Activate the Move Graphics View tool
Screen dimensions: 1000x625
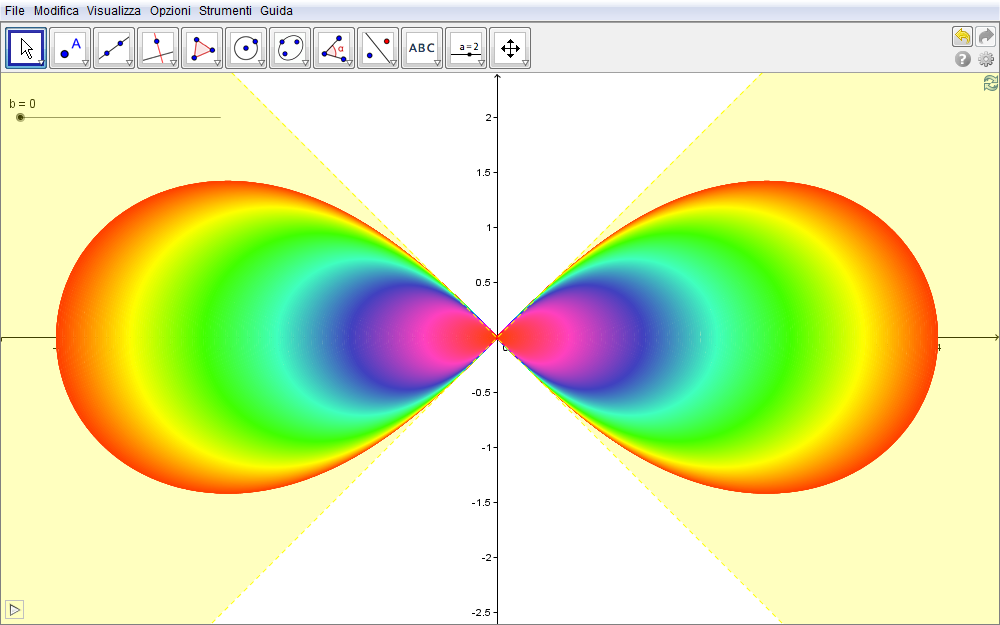point(510,48)
